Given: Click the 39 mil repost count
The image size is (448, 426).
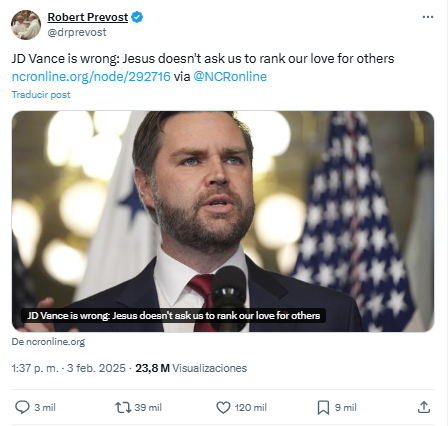Looking at the screenshot, I should coord(148,407).
